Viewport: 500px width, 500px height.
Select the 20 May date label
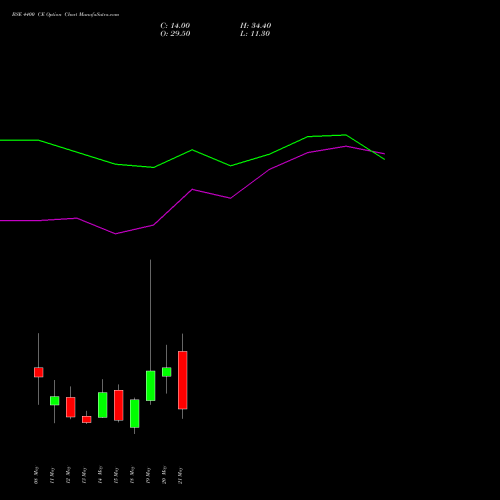click(164, 475)
